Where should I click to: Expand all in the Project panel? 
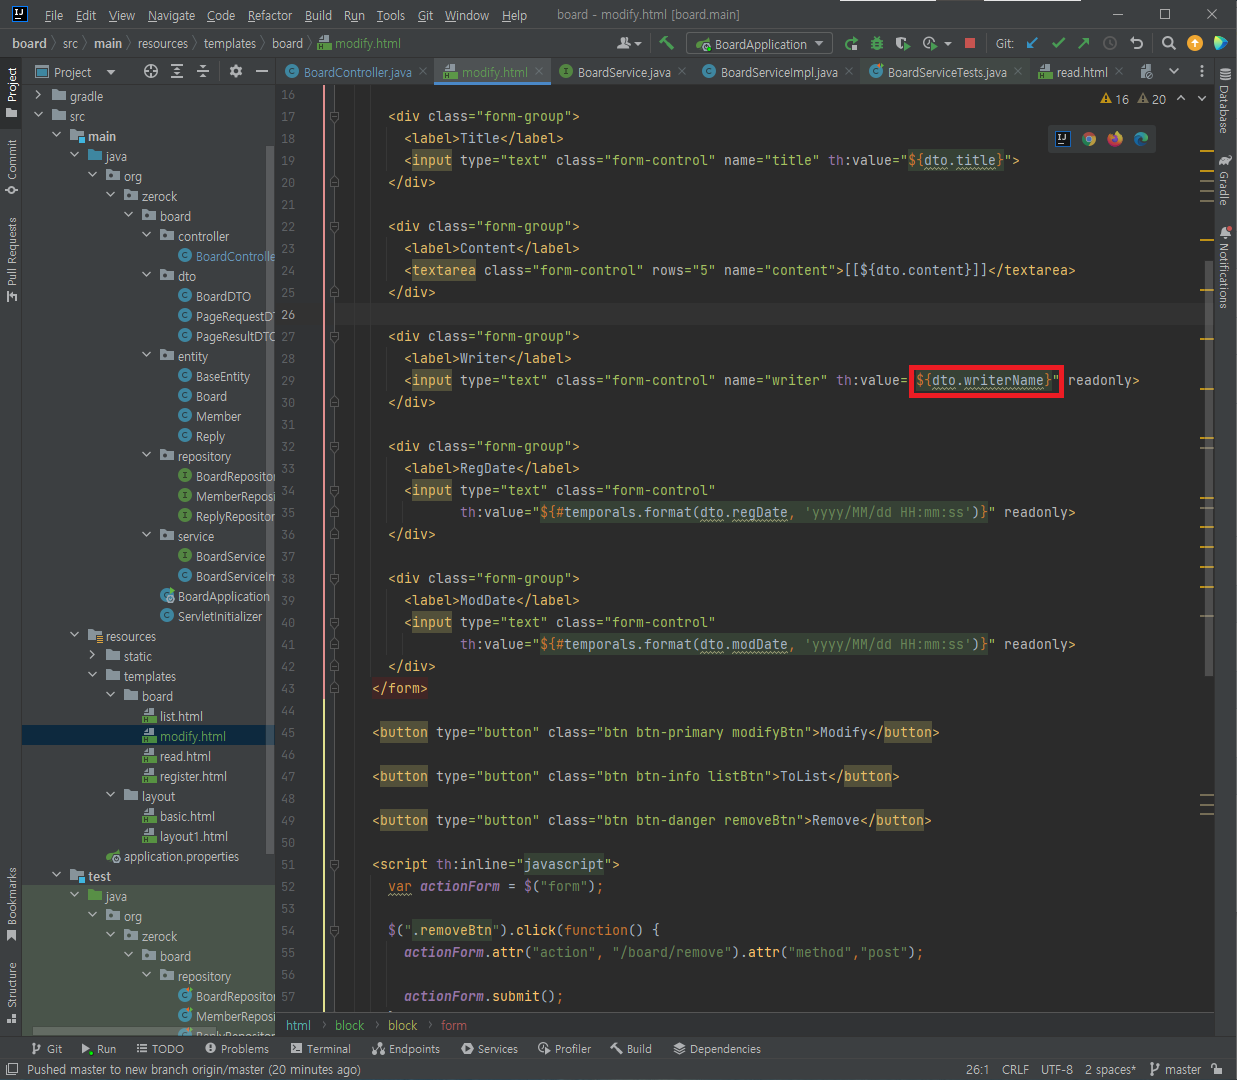click(x=177, y=71)
